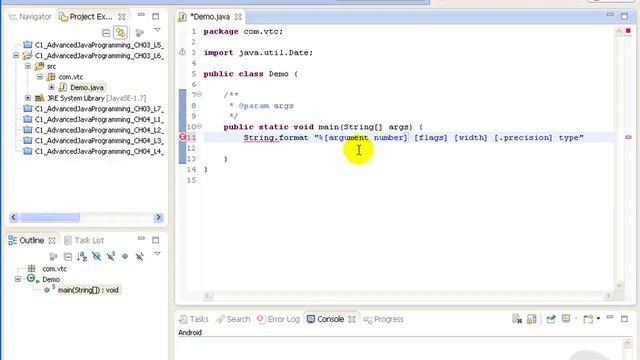Screen dimensions: 640x360
Task: Collapse the Javadoc comment fold at line 7
Action: [x=200, y=94]
